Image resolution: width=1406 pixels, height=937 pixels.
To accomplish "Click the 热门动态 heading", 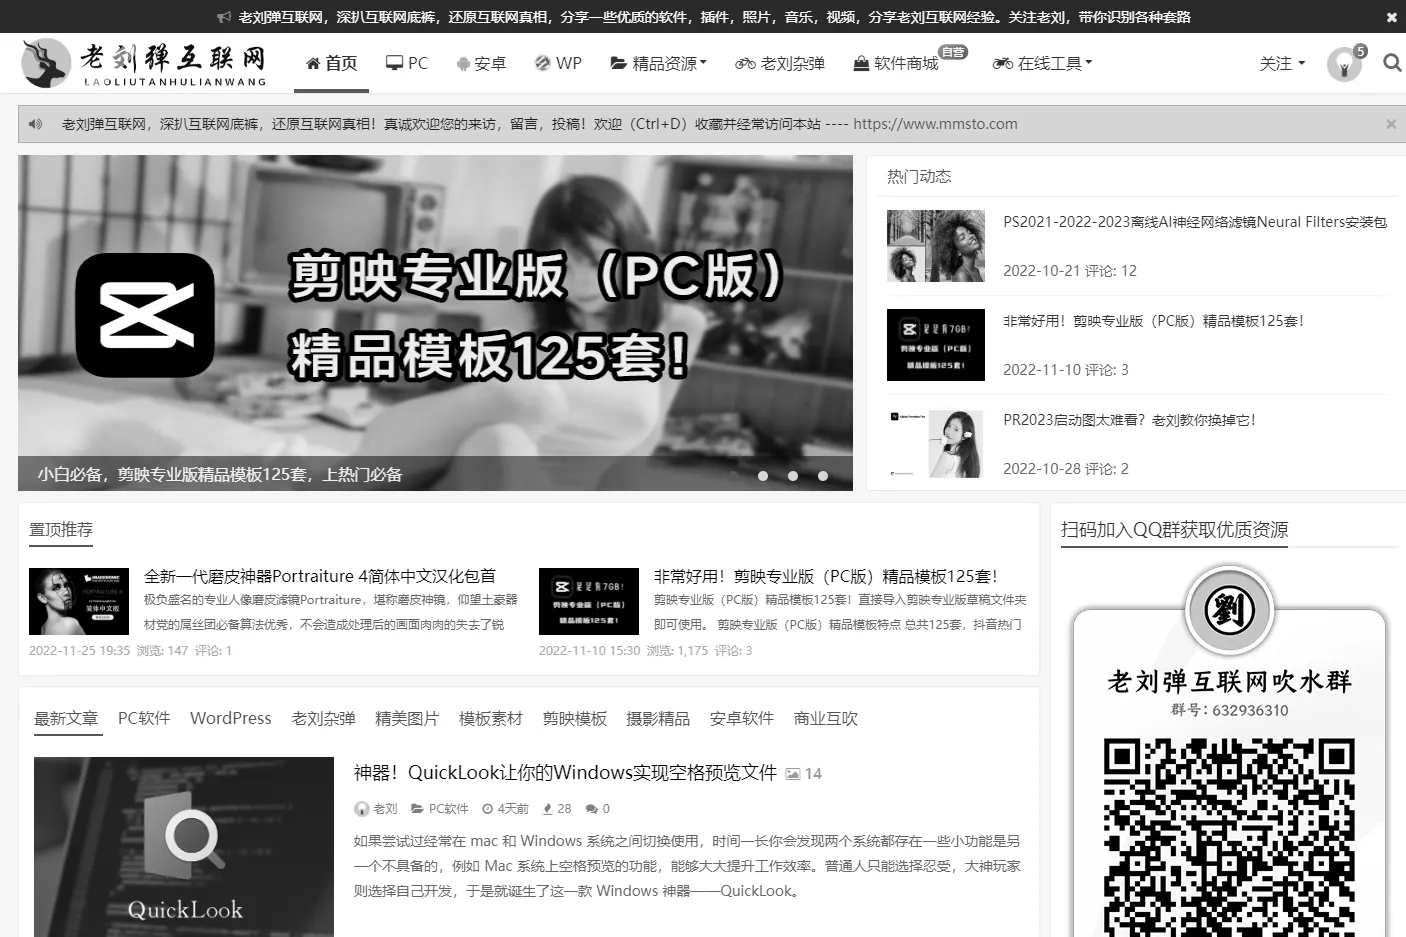I will point(919,176).
